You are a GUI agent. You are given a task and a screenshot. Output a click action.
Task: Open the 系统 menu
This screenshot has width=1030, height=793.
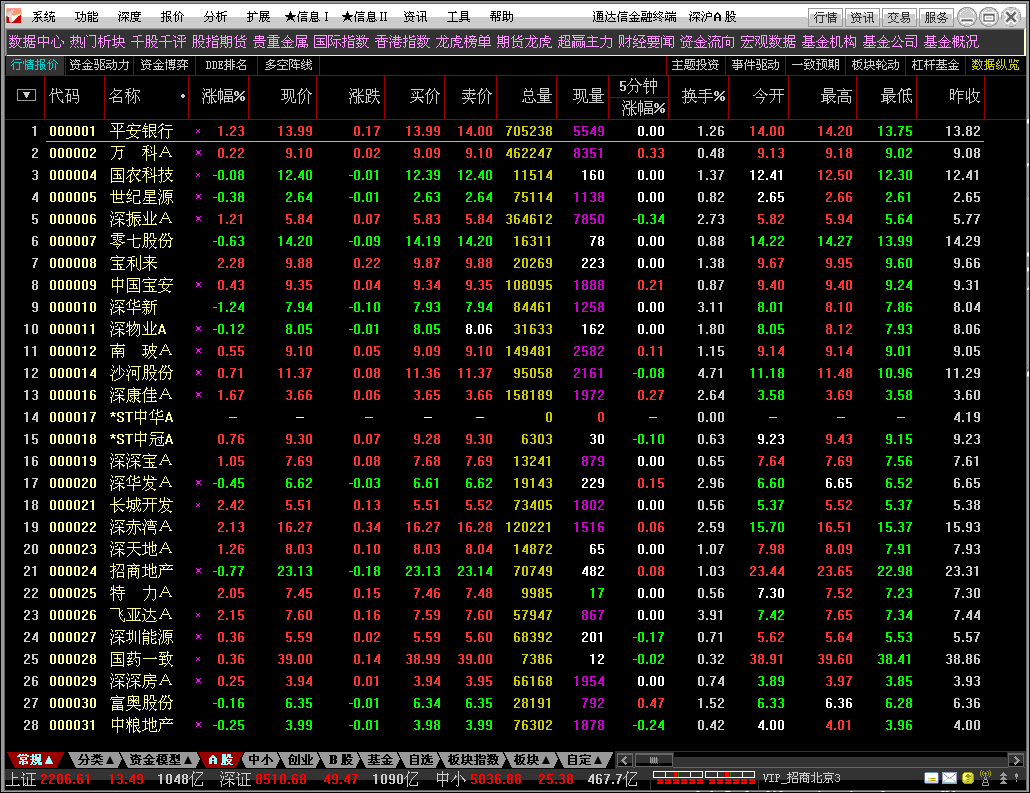(x=43, y=17)
